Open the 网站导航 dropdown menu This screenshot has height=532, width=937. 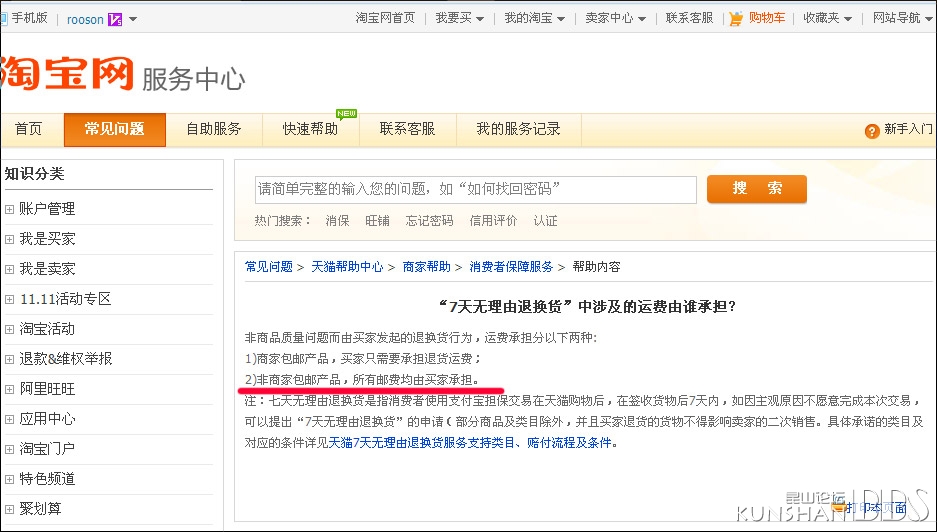click(902, 19)
